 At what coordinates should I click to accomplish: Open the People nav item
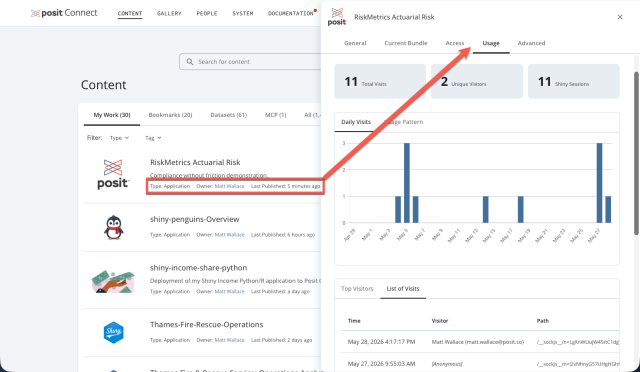[207, 13]
